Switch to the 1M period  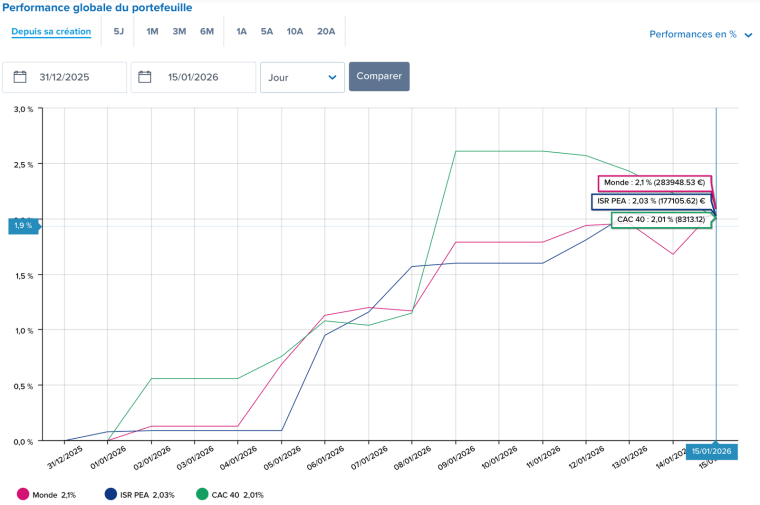coord(152,31)
